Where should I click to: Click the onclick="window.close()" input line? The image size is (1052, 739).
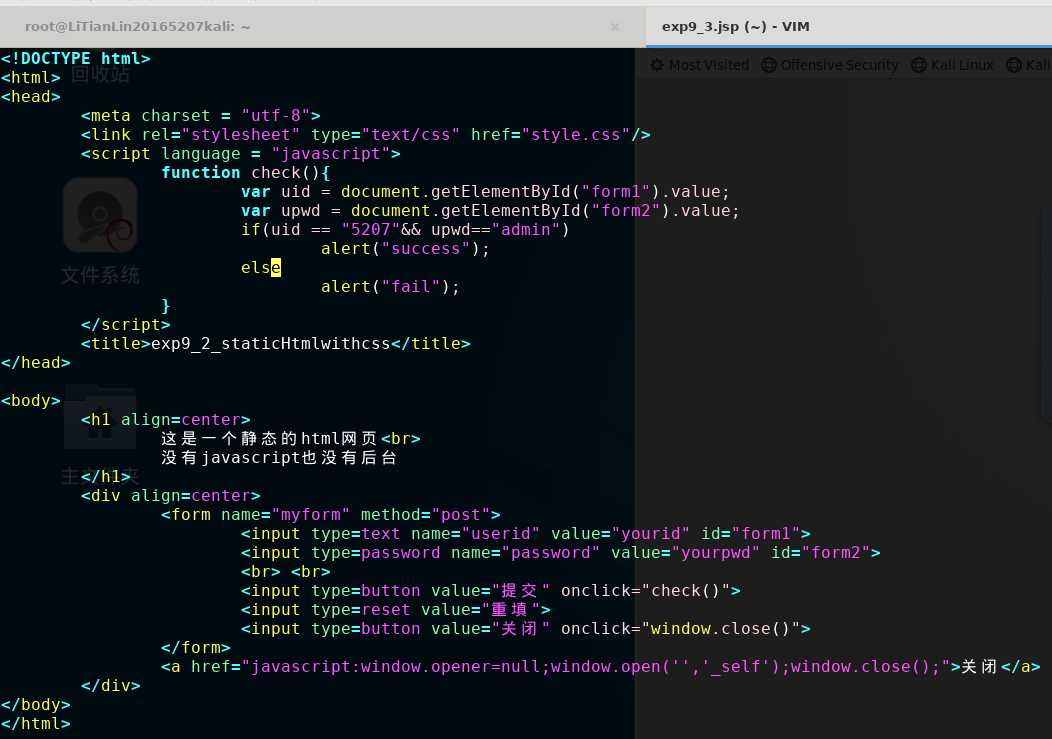click(526, 629)
